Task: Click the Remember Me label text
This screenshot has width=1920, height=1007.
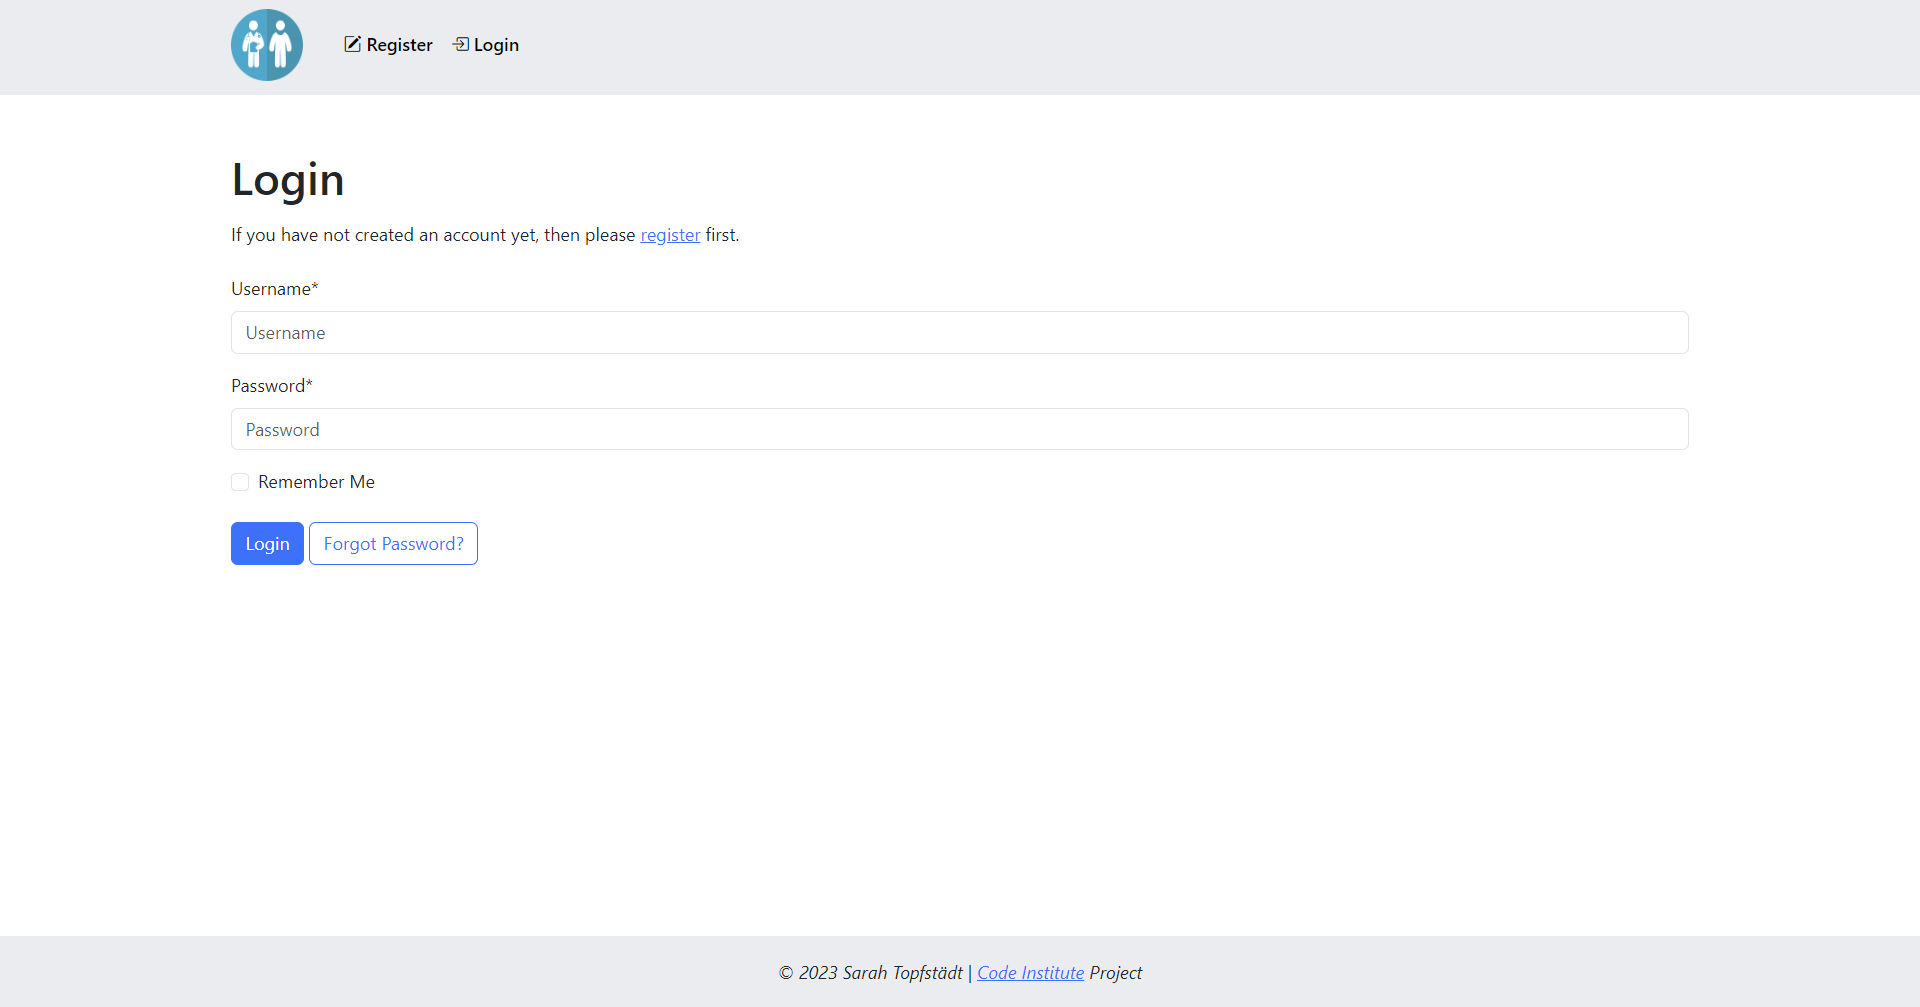Action: [316, 482]
